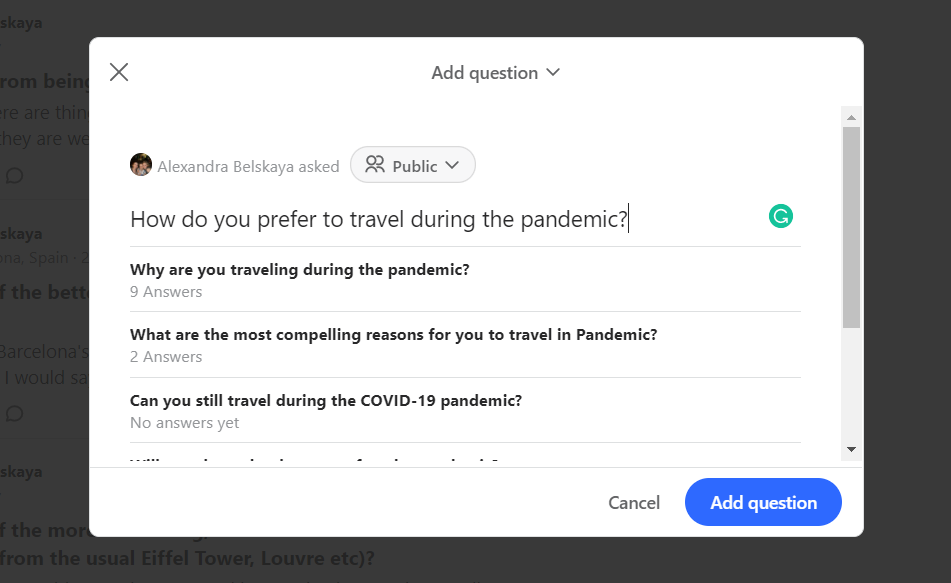Click the dialog scrollbar thumb
The image size is (951, 583).
851,227
